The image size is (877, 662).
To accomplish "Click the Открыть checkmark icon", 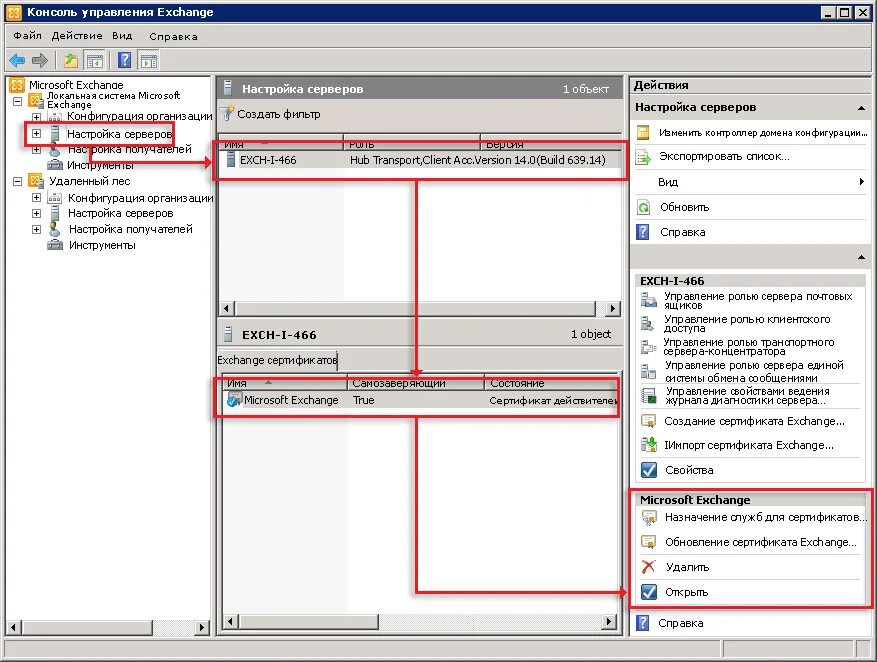I will click(648, 592).
